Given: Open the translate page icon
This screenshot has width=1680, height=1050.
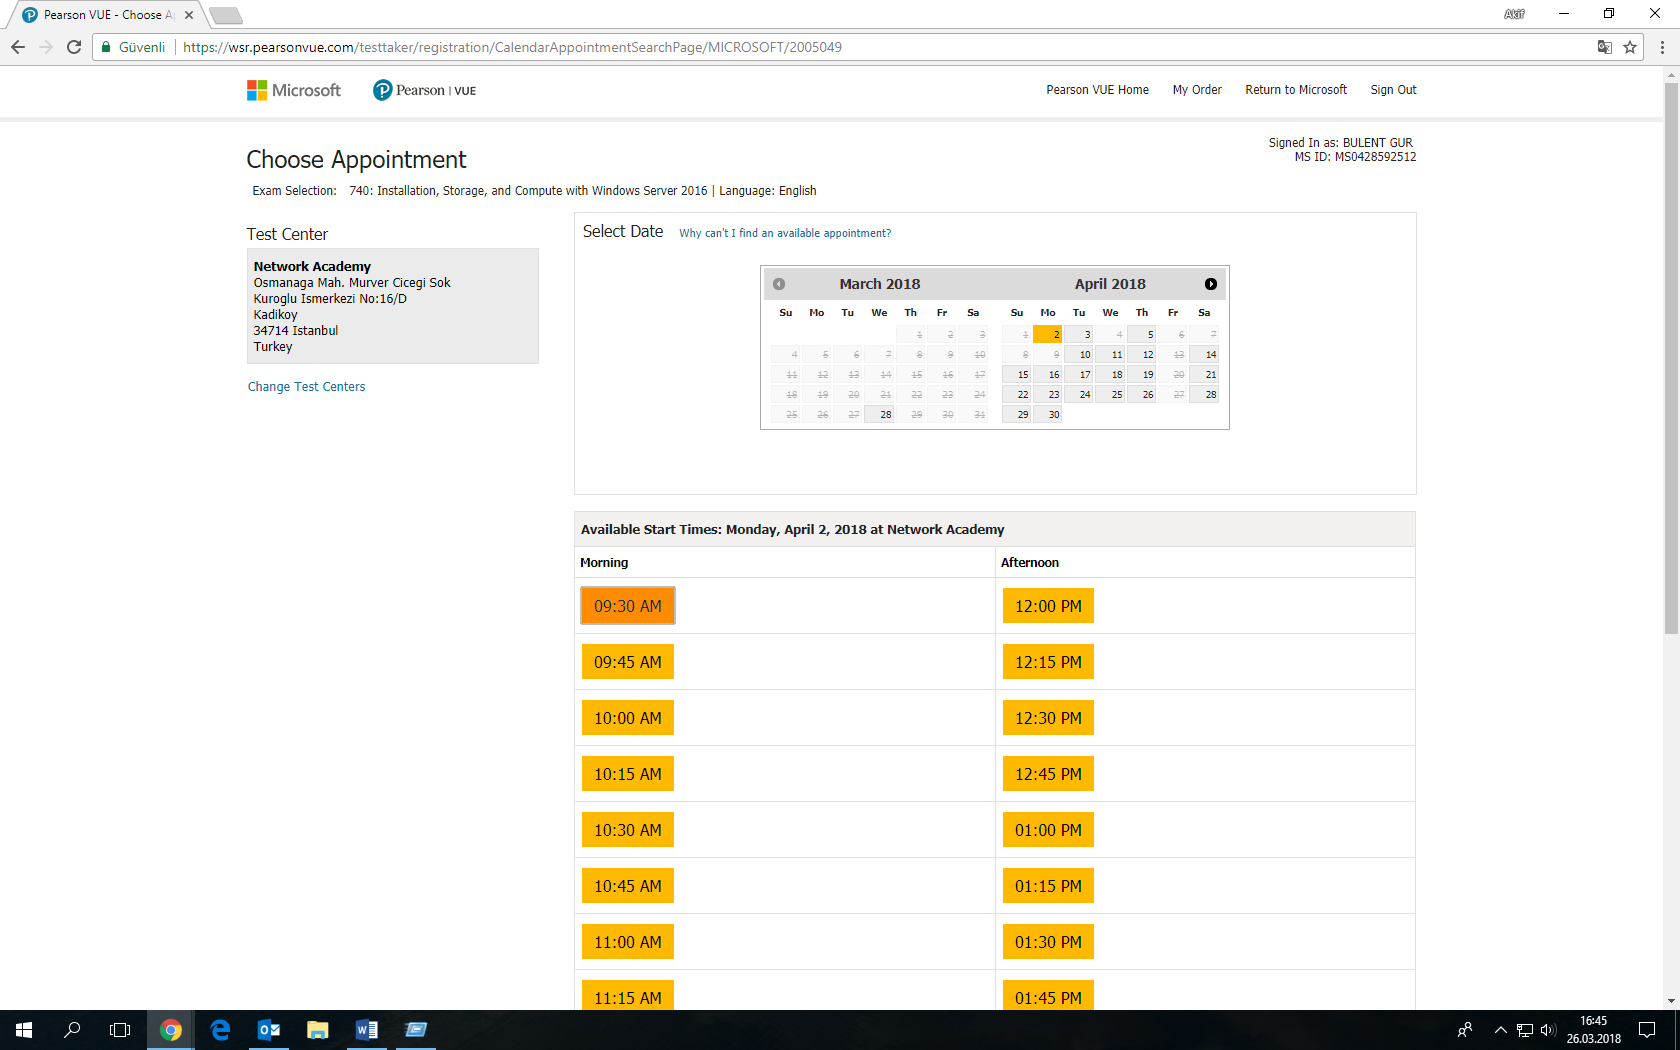Looking at the screenshot, I should (x=1605, y=47).
